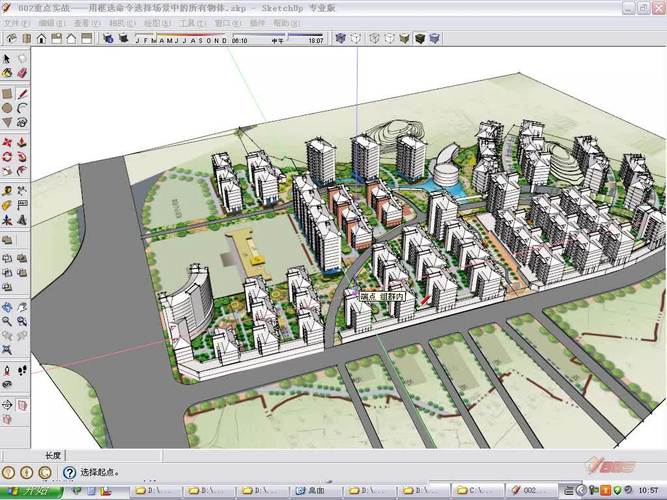Image resolution: width=667 pixels, height=500 pixels.
Task: Open the 查看 (View) menu
Action: (x=87, y=23)
